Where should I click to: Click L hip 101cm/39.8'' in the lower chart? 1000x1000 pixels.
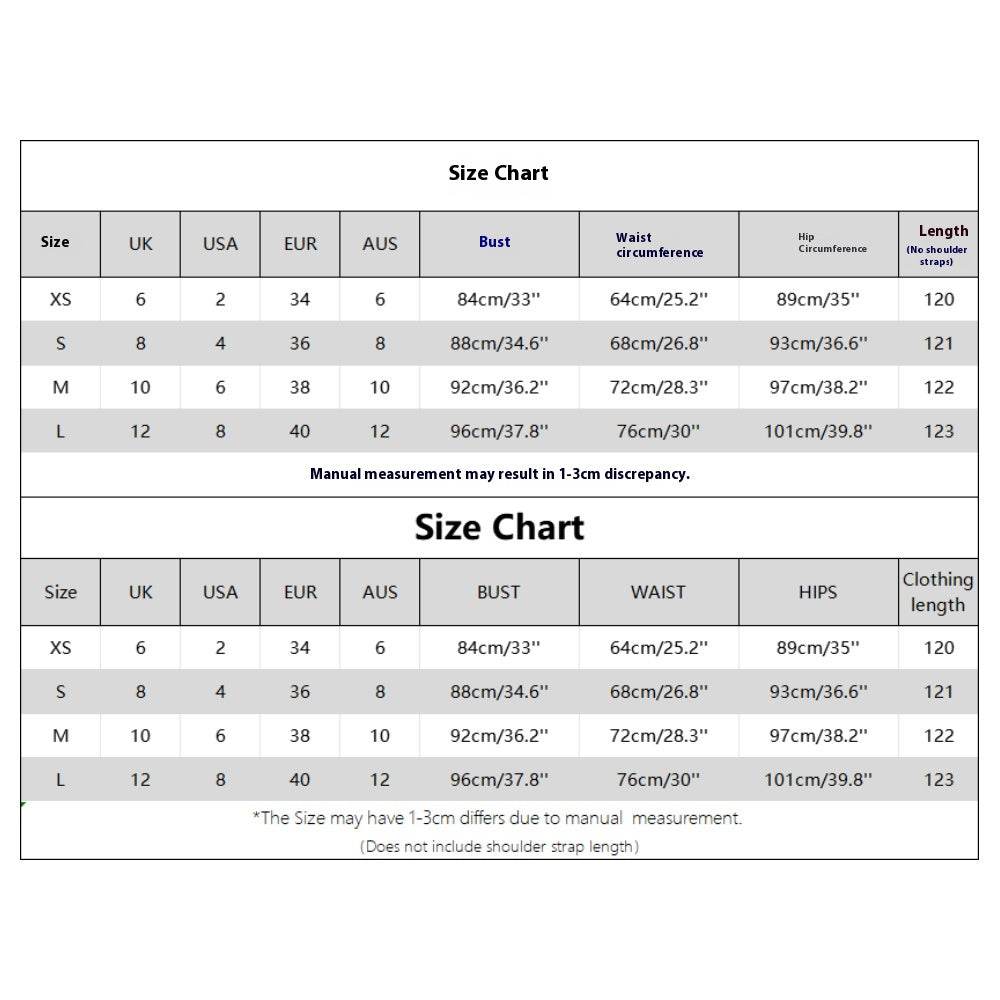818,780
